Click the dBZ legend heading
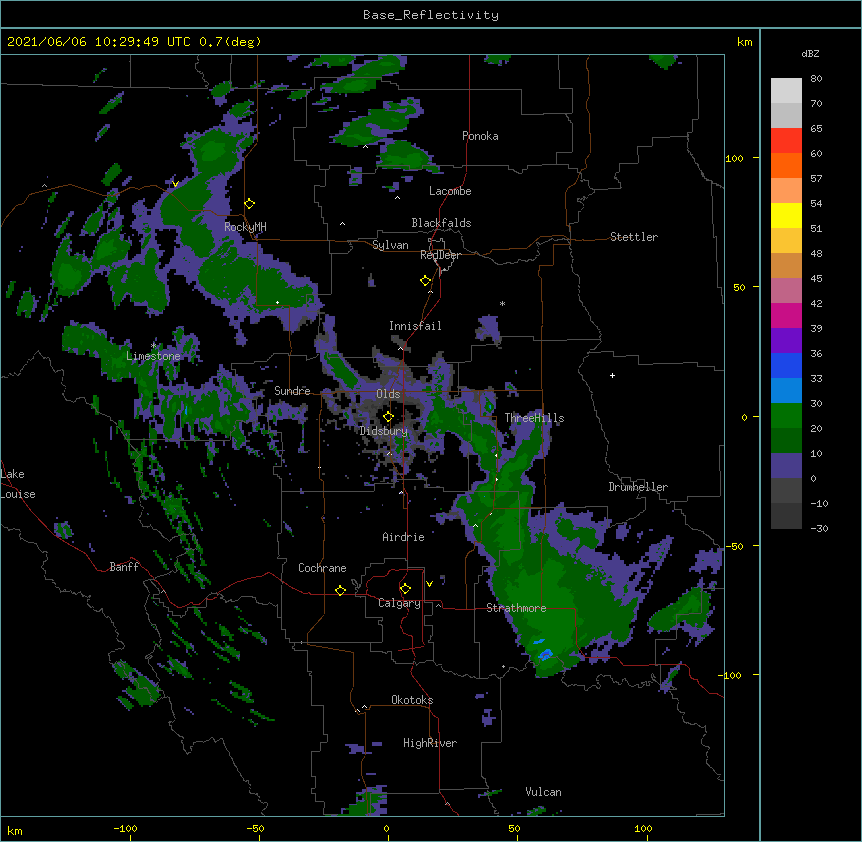 click(810, 53)
